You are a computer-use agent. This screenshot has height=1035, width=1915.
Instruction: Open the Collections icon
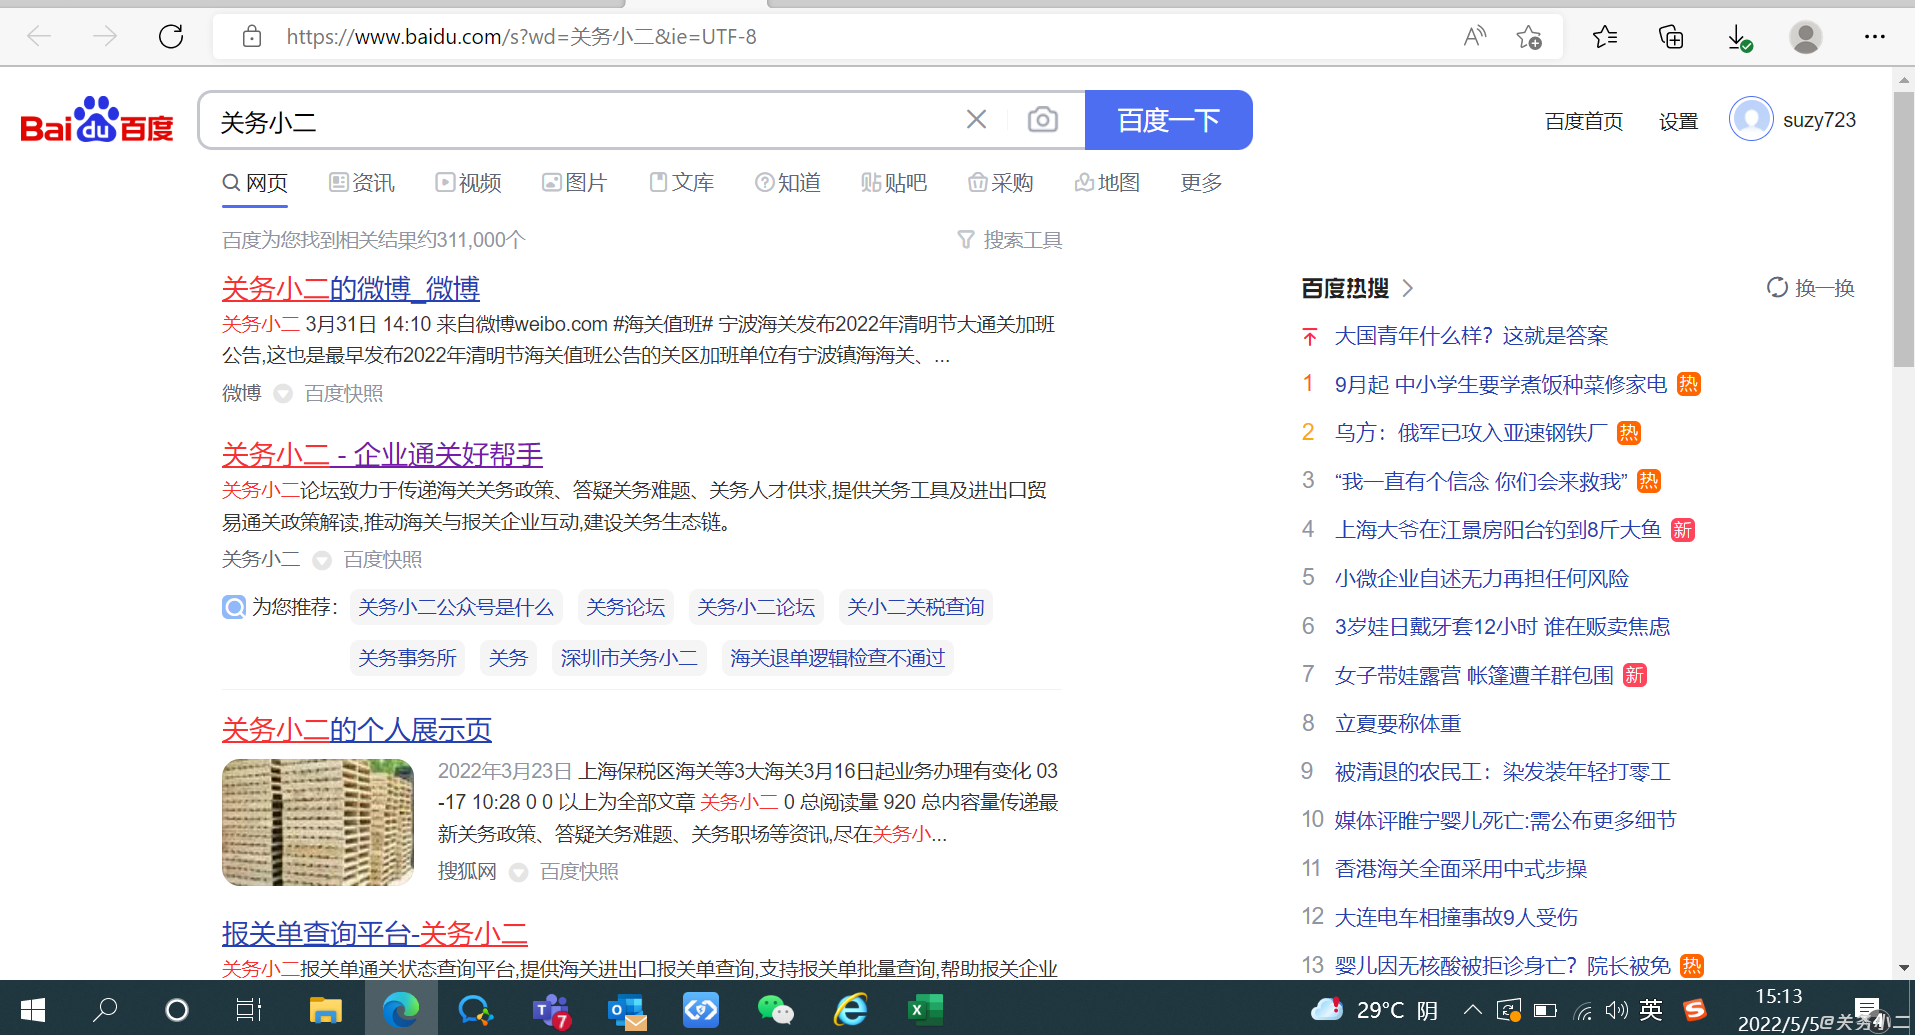(1671, 37)
